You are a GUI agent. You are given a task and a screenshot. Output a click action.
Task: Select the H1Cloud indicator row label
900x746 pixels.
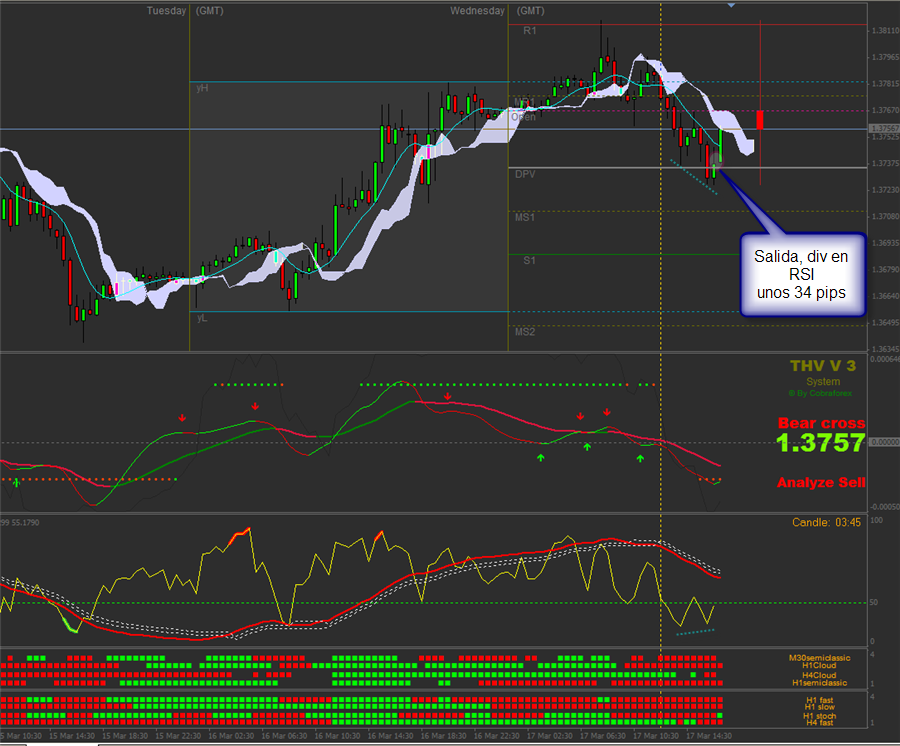tap(819, 665)
